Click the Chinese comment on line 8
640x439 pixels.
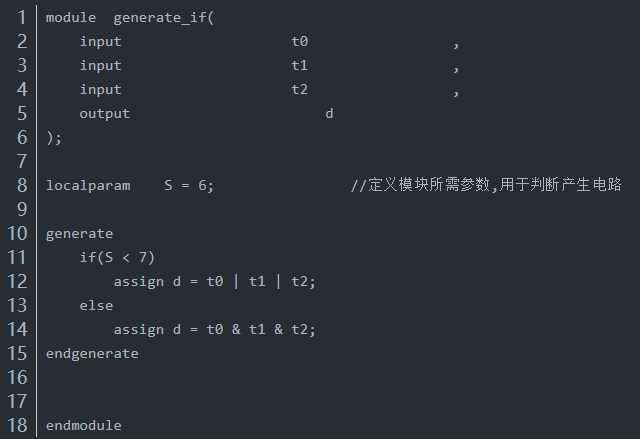click(486, 185)
